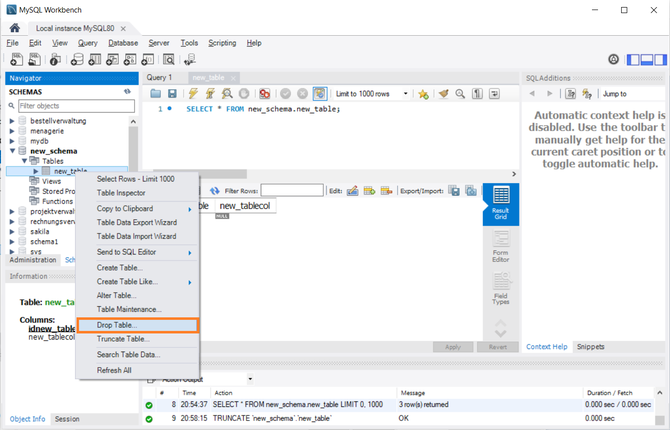670x430 pixels.
Task: Switch to the Session tab
Action: [x=67, y=419]
